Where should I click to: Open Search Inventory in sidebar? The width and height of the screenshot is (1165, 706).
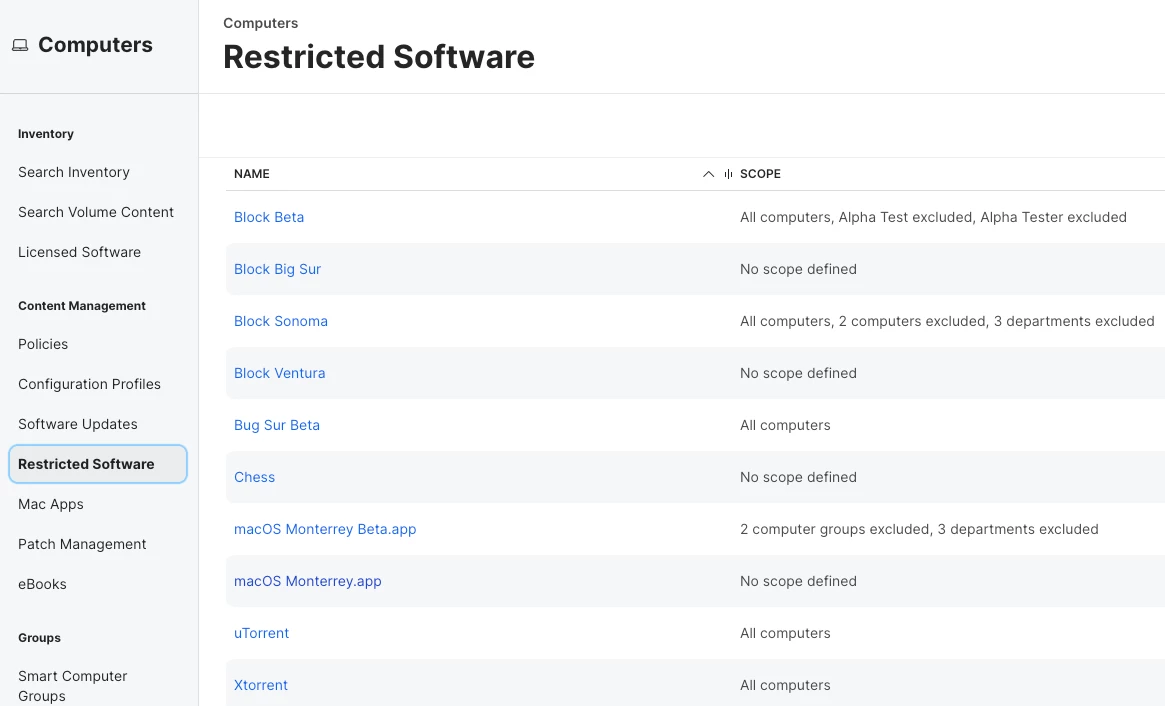point(74,172)
